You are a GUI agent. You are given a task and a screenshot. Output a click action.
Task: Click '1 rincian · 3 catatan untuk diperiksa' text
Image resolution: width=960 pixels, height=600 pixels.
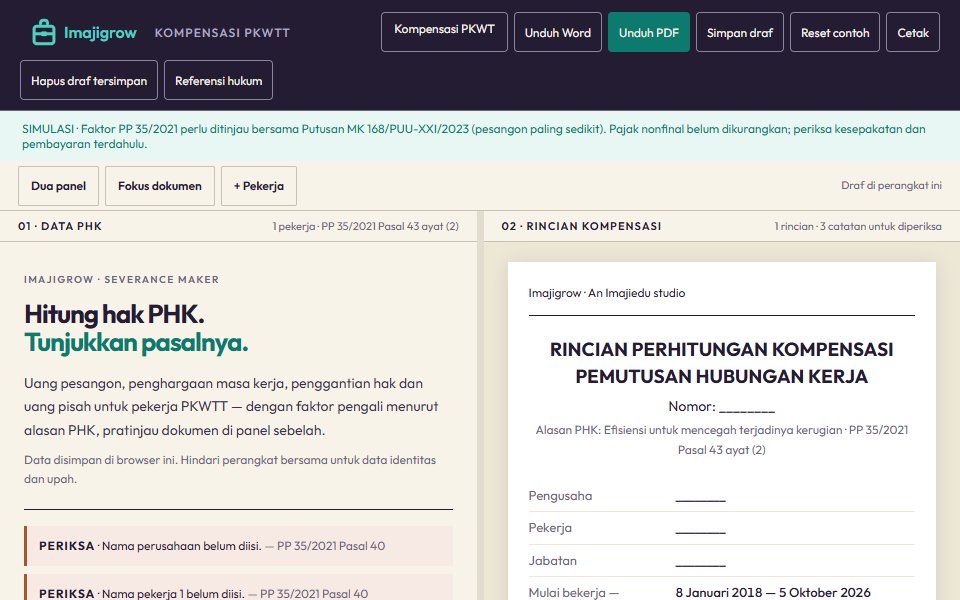click(x=858, y=227)
